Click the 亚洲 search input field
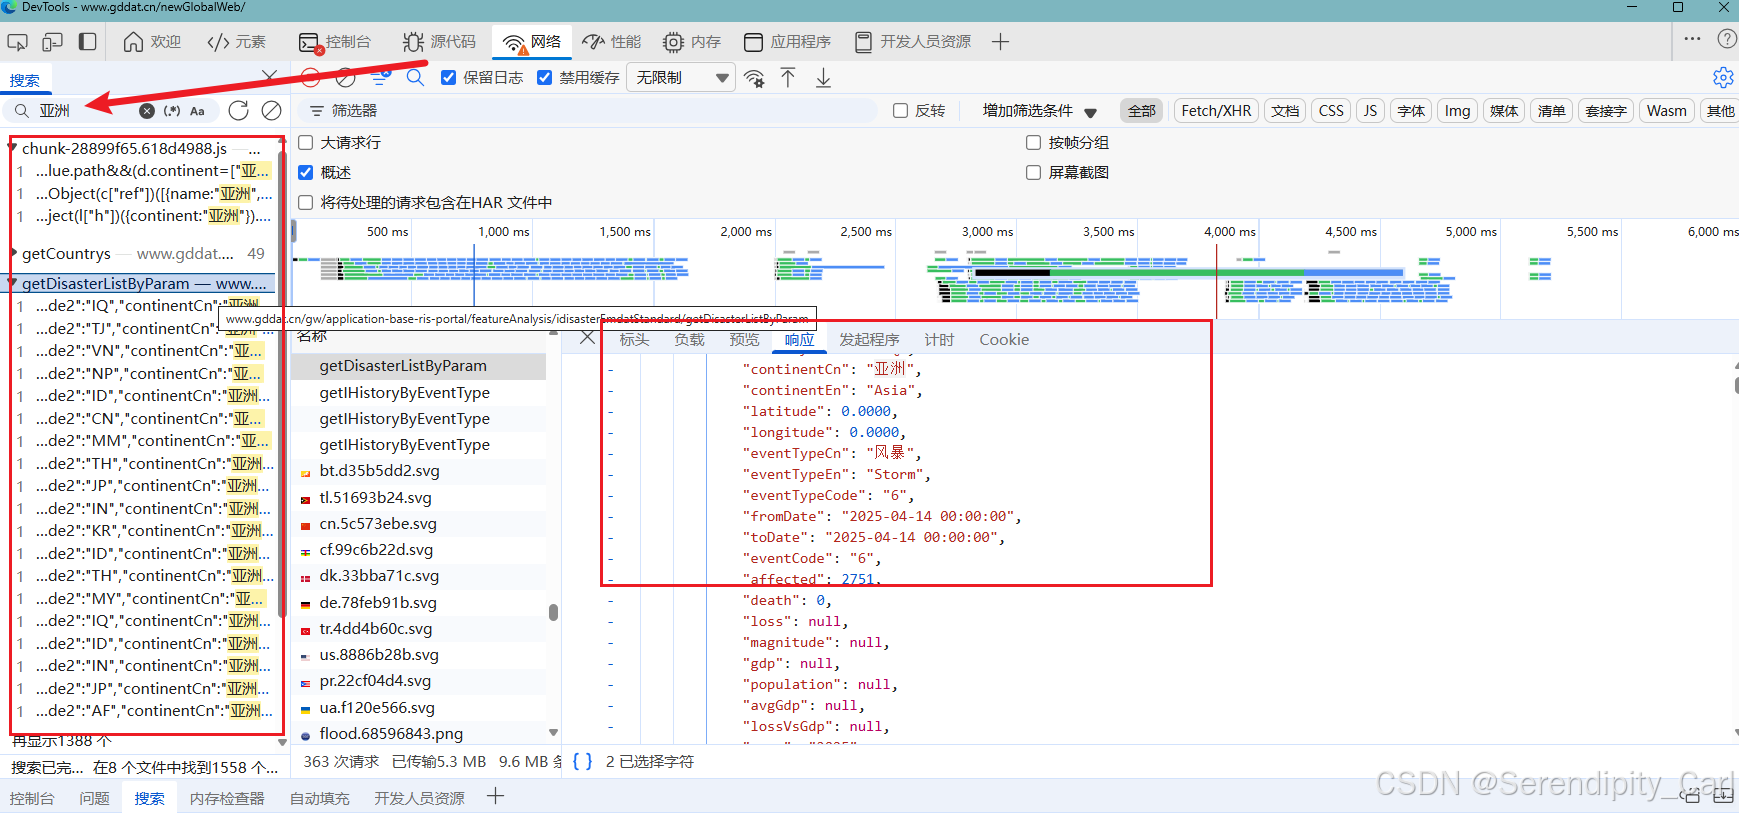 coord(86,111)
